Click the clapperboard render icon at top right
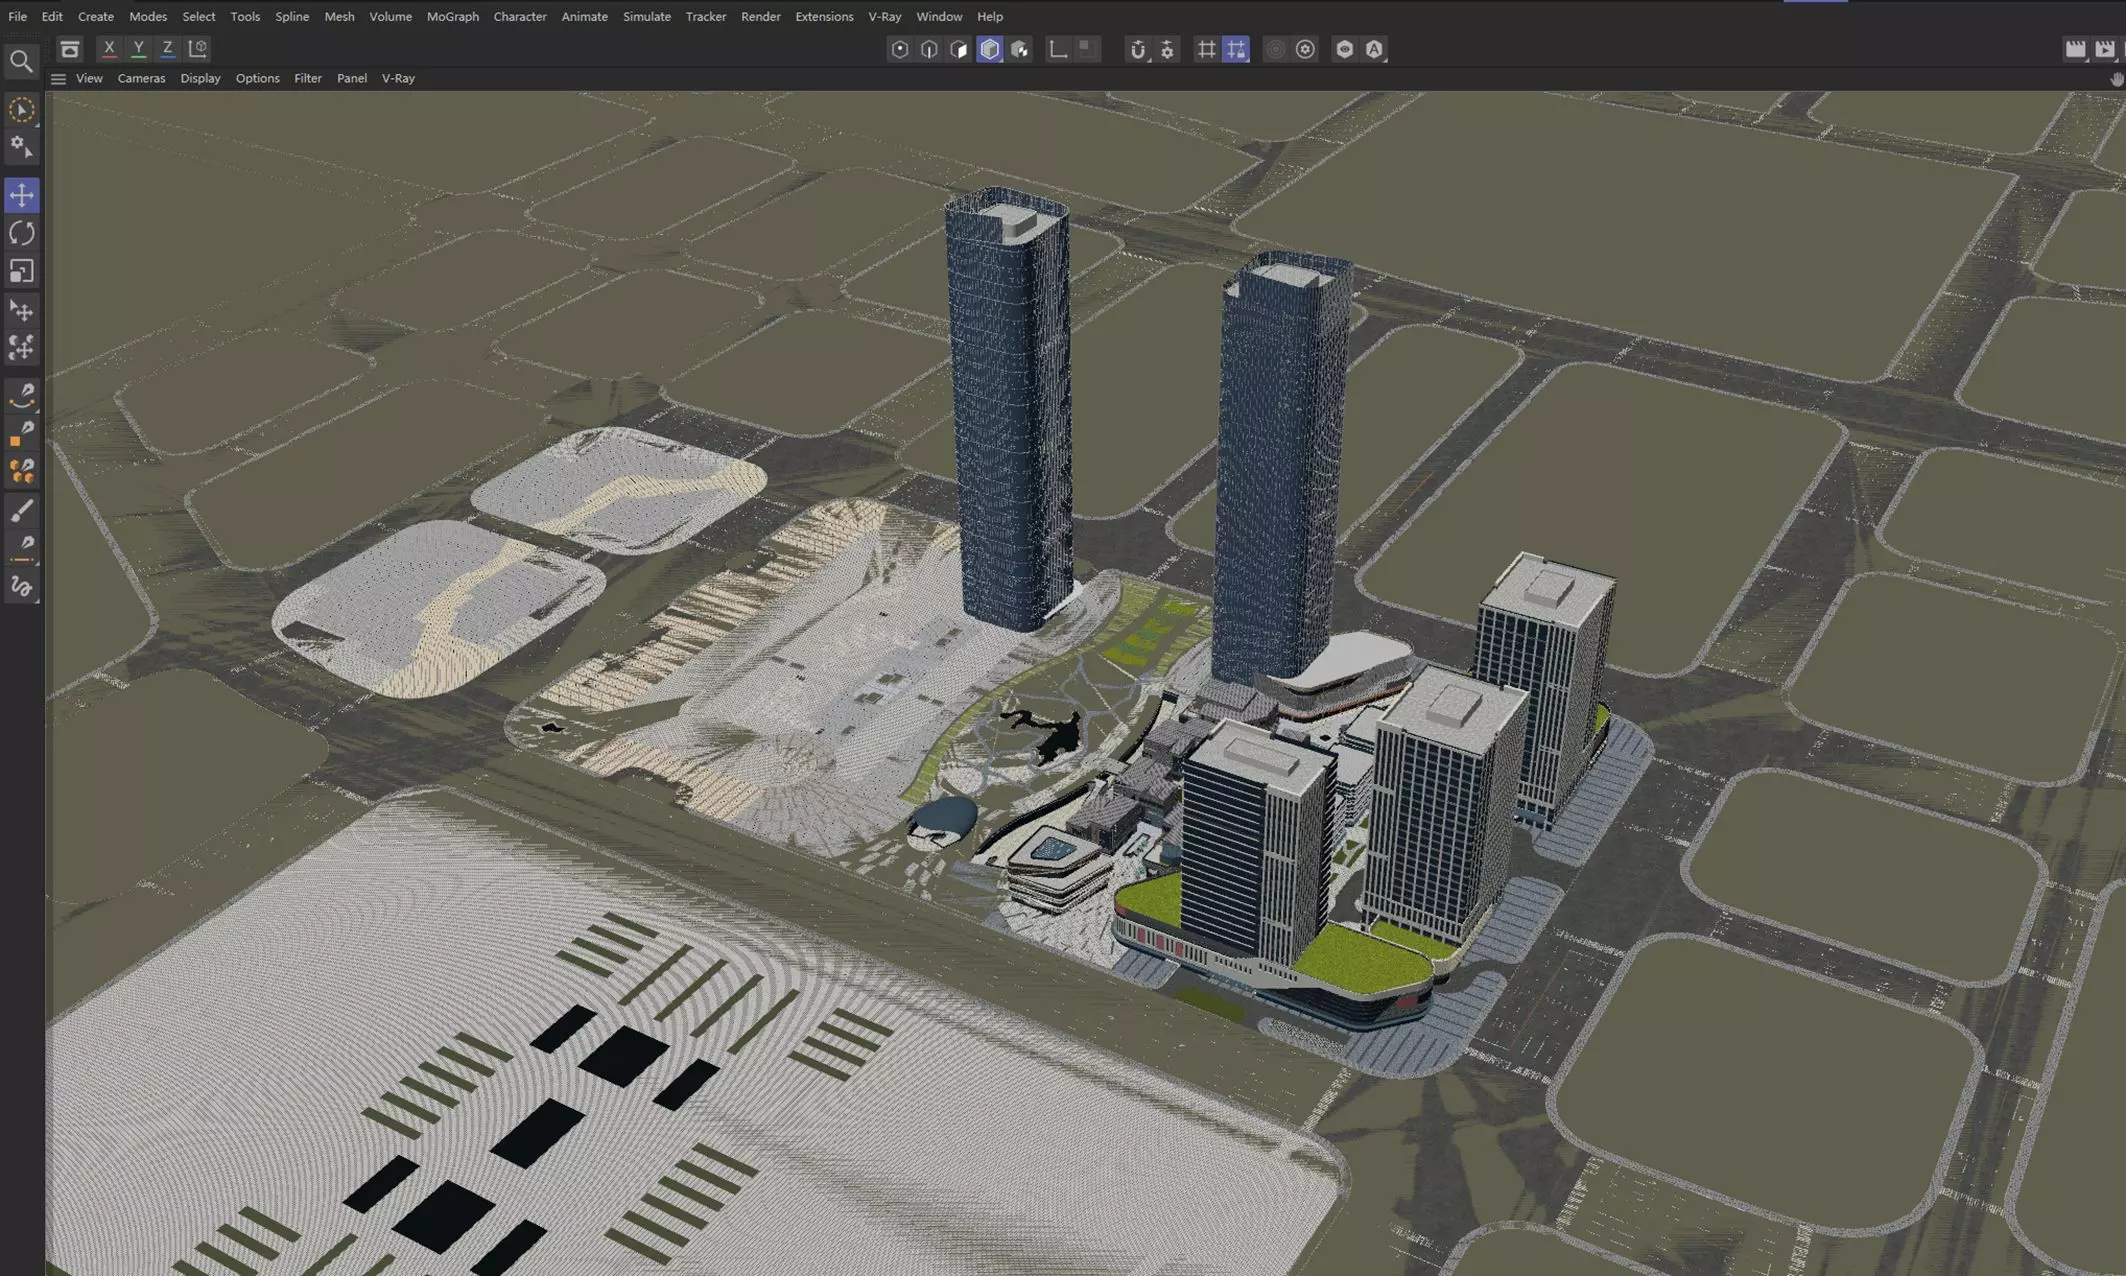 pos(2076,49)
